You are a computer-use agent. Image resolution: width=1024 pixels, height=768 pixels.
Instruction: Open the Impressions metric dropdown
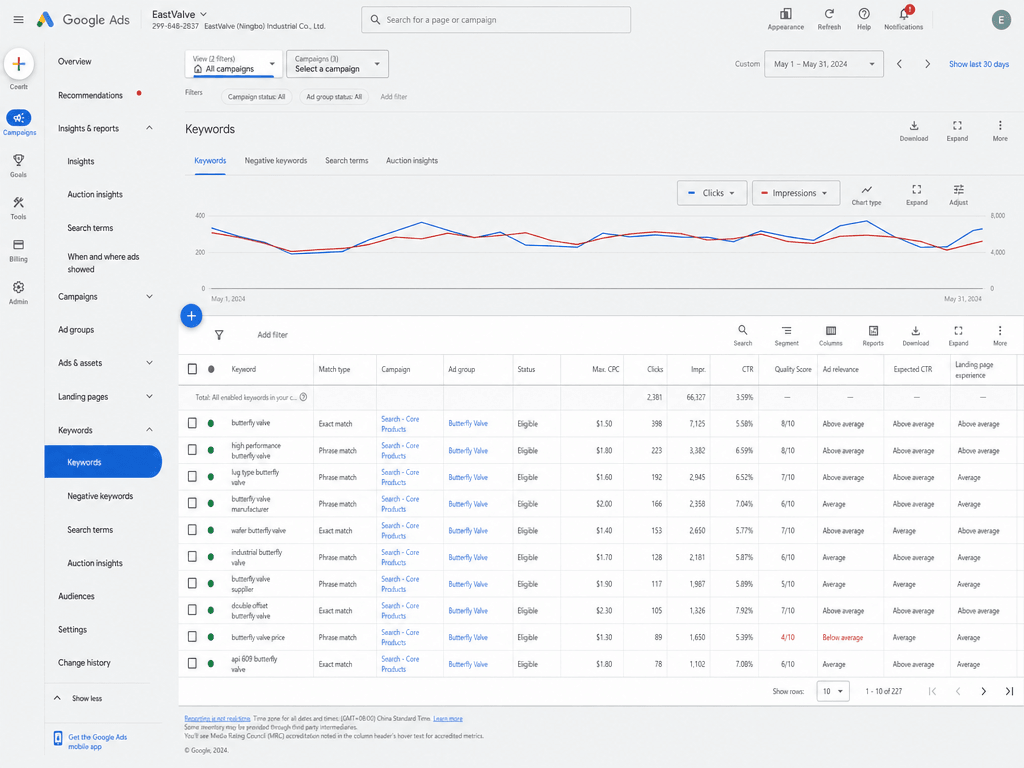tap(795, 193)
